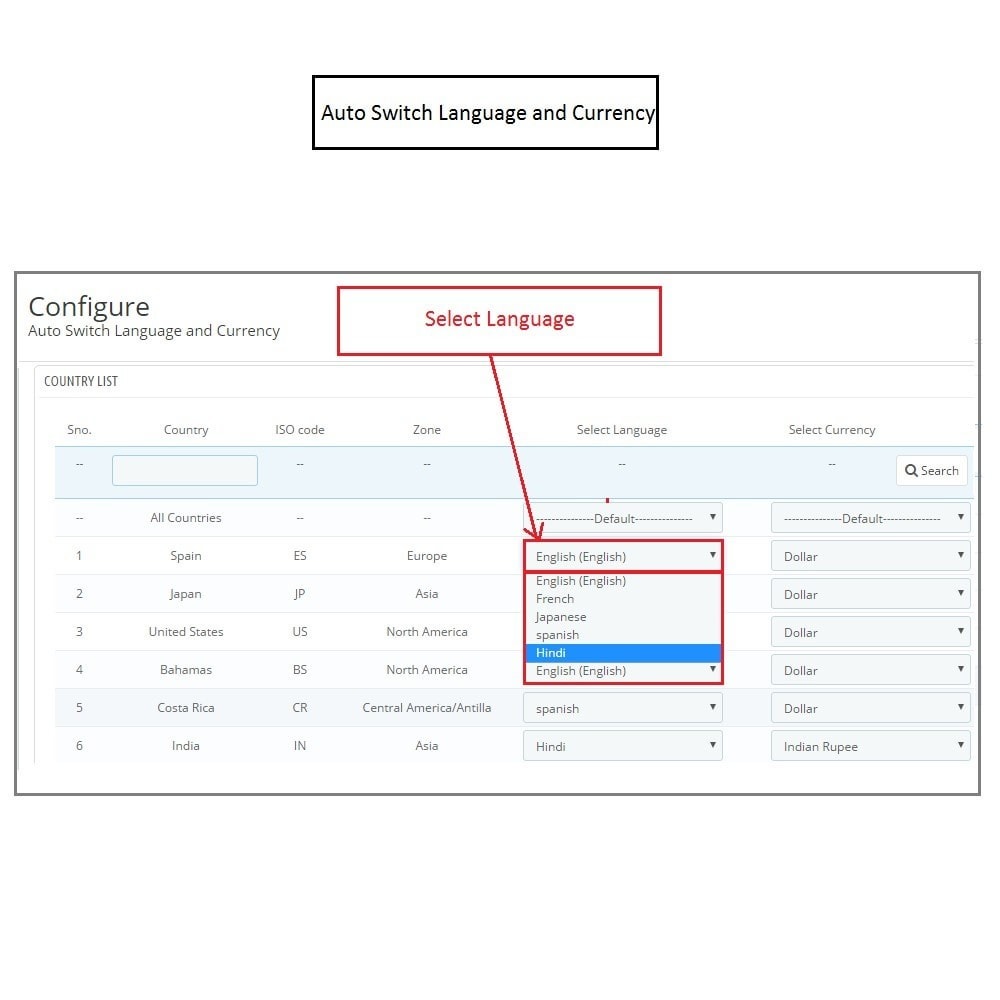The width and height of the screenshot is (1000, 1000).
Task: Choose Japanese in the open language list
Action: coord(622,617)
